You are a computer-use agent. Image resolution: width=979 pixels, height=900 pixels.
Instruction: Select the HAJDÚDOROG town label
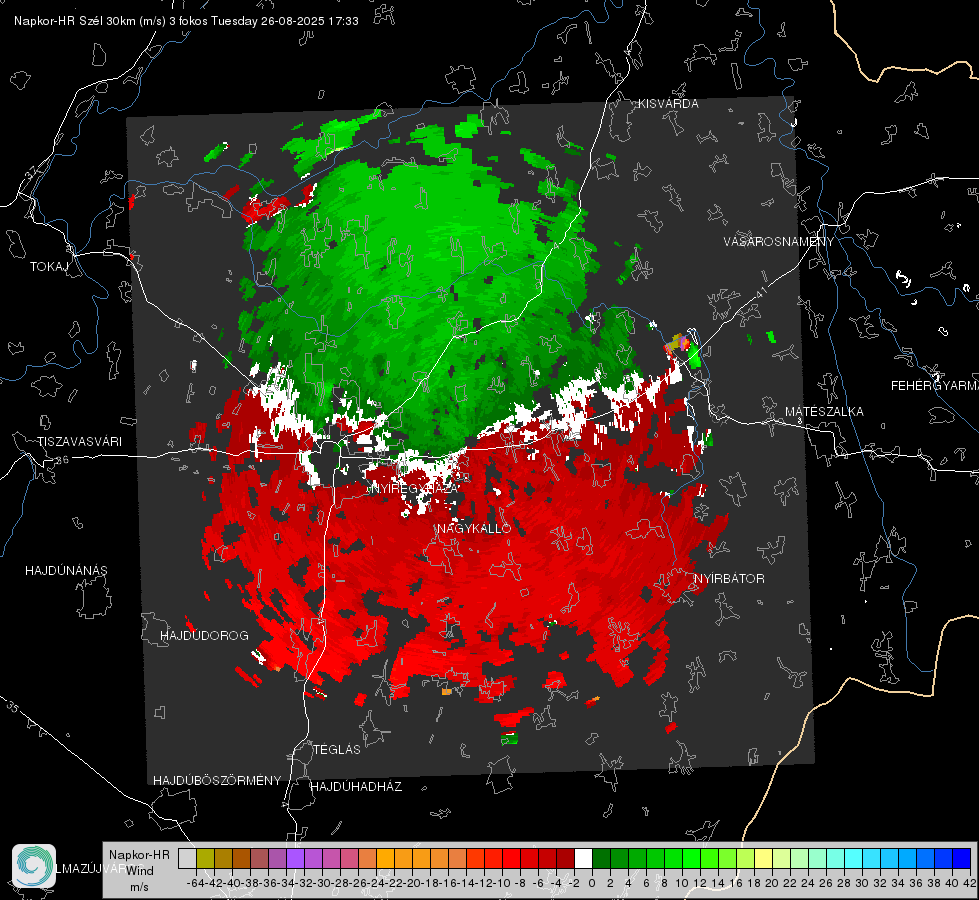(x=204, y=636)
